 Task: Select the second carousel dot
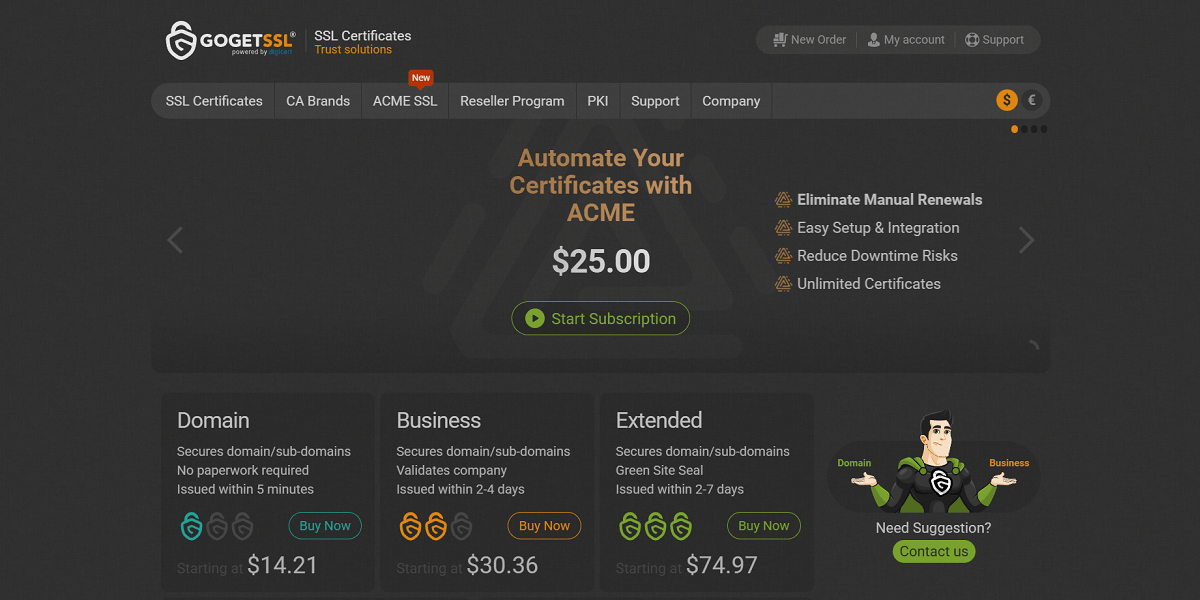pyautogui.click(x=1025, y=129)
